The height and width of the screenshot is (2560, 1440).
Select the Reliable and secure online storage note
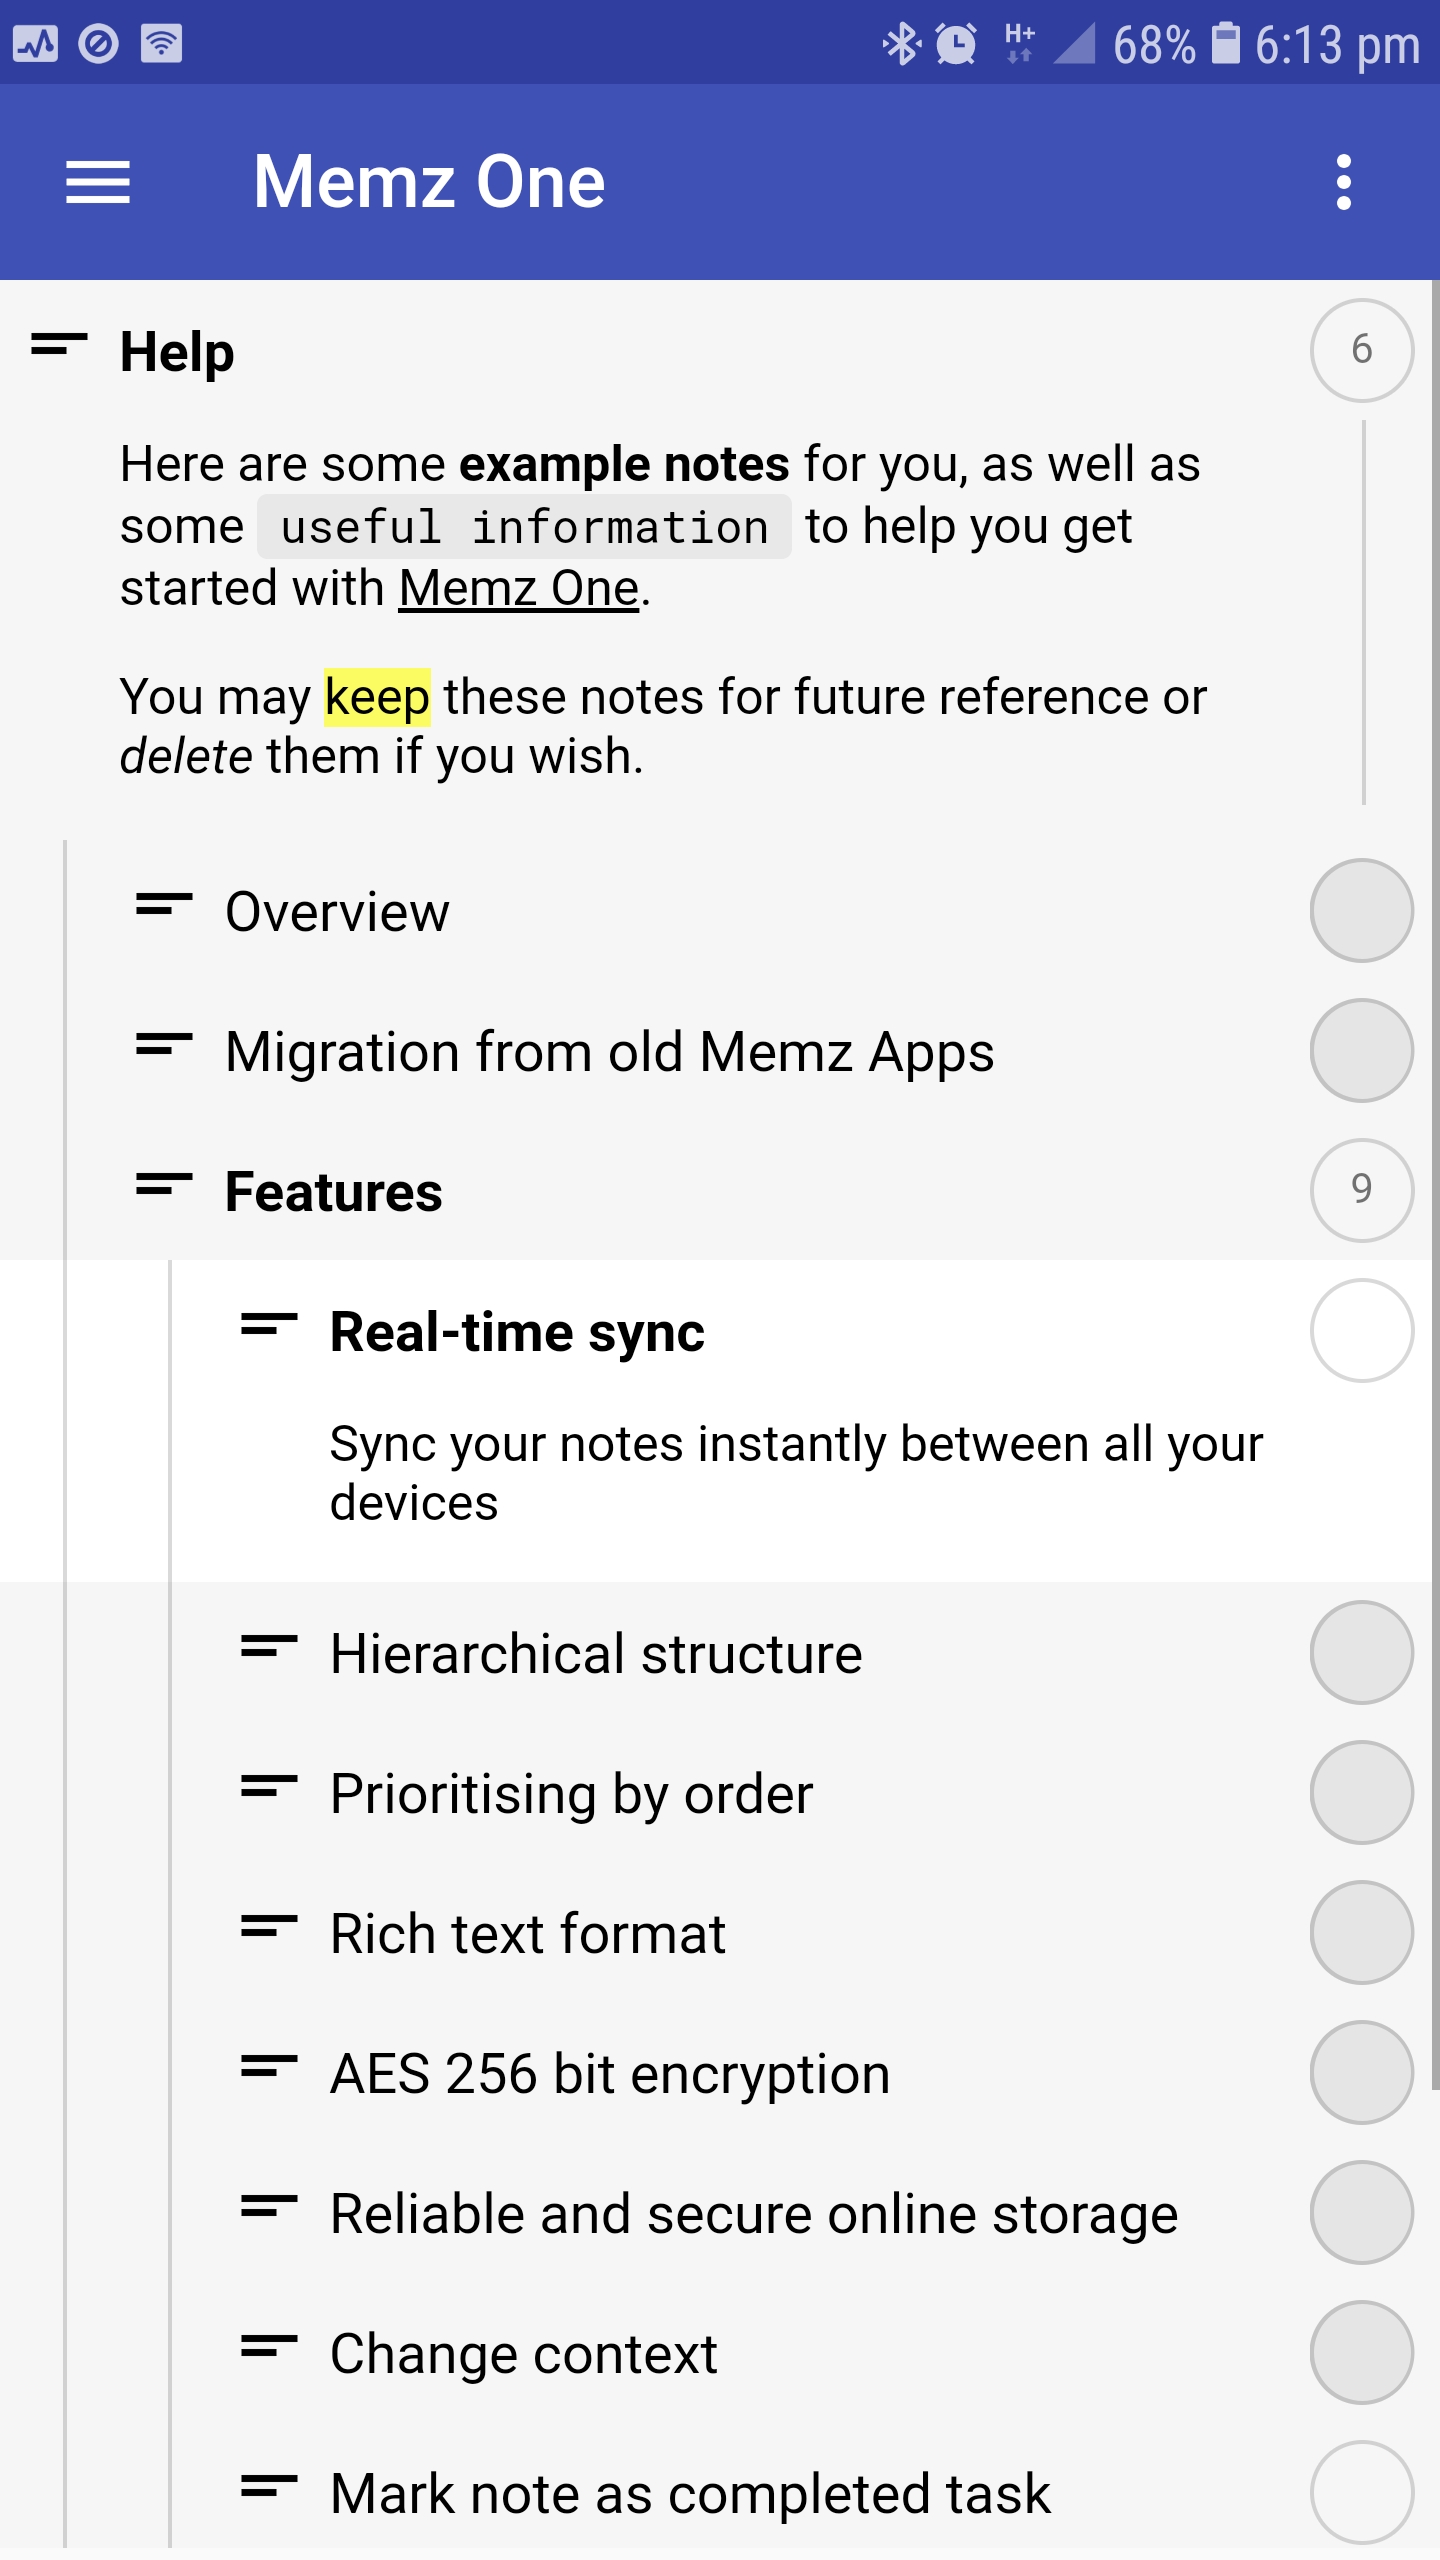click(754, 2214)
